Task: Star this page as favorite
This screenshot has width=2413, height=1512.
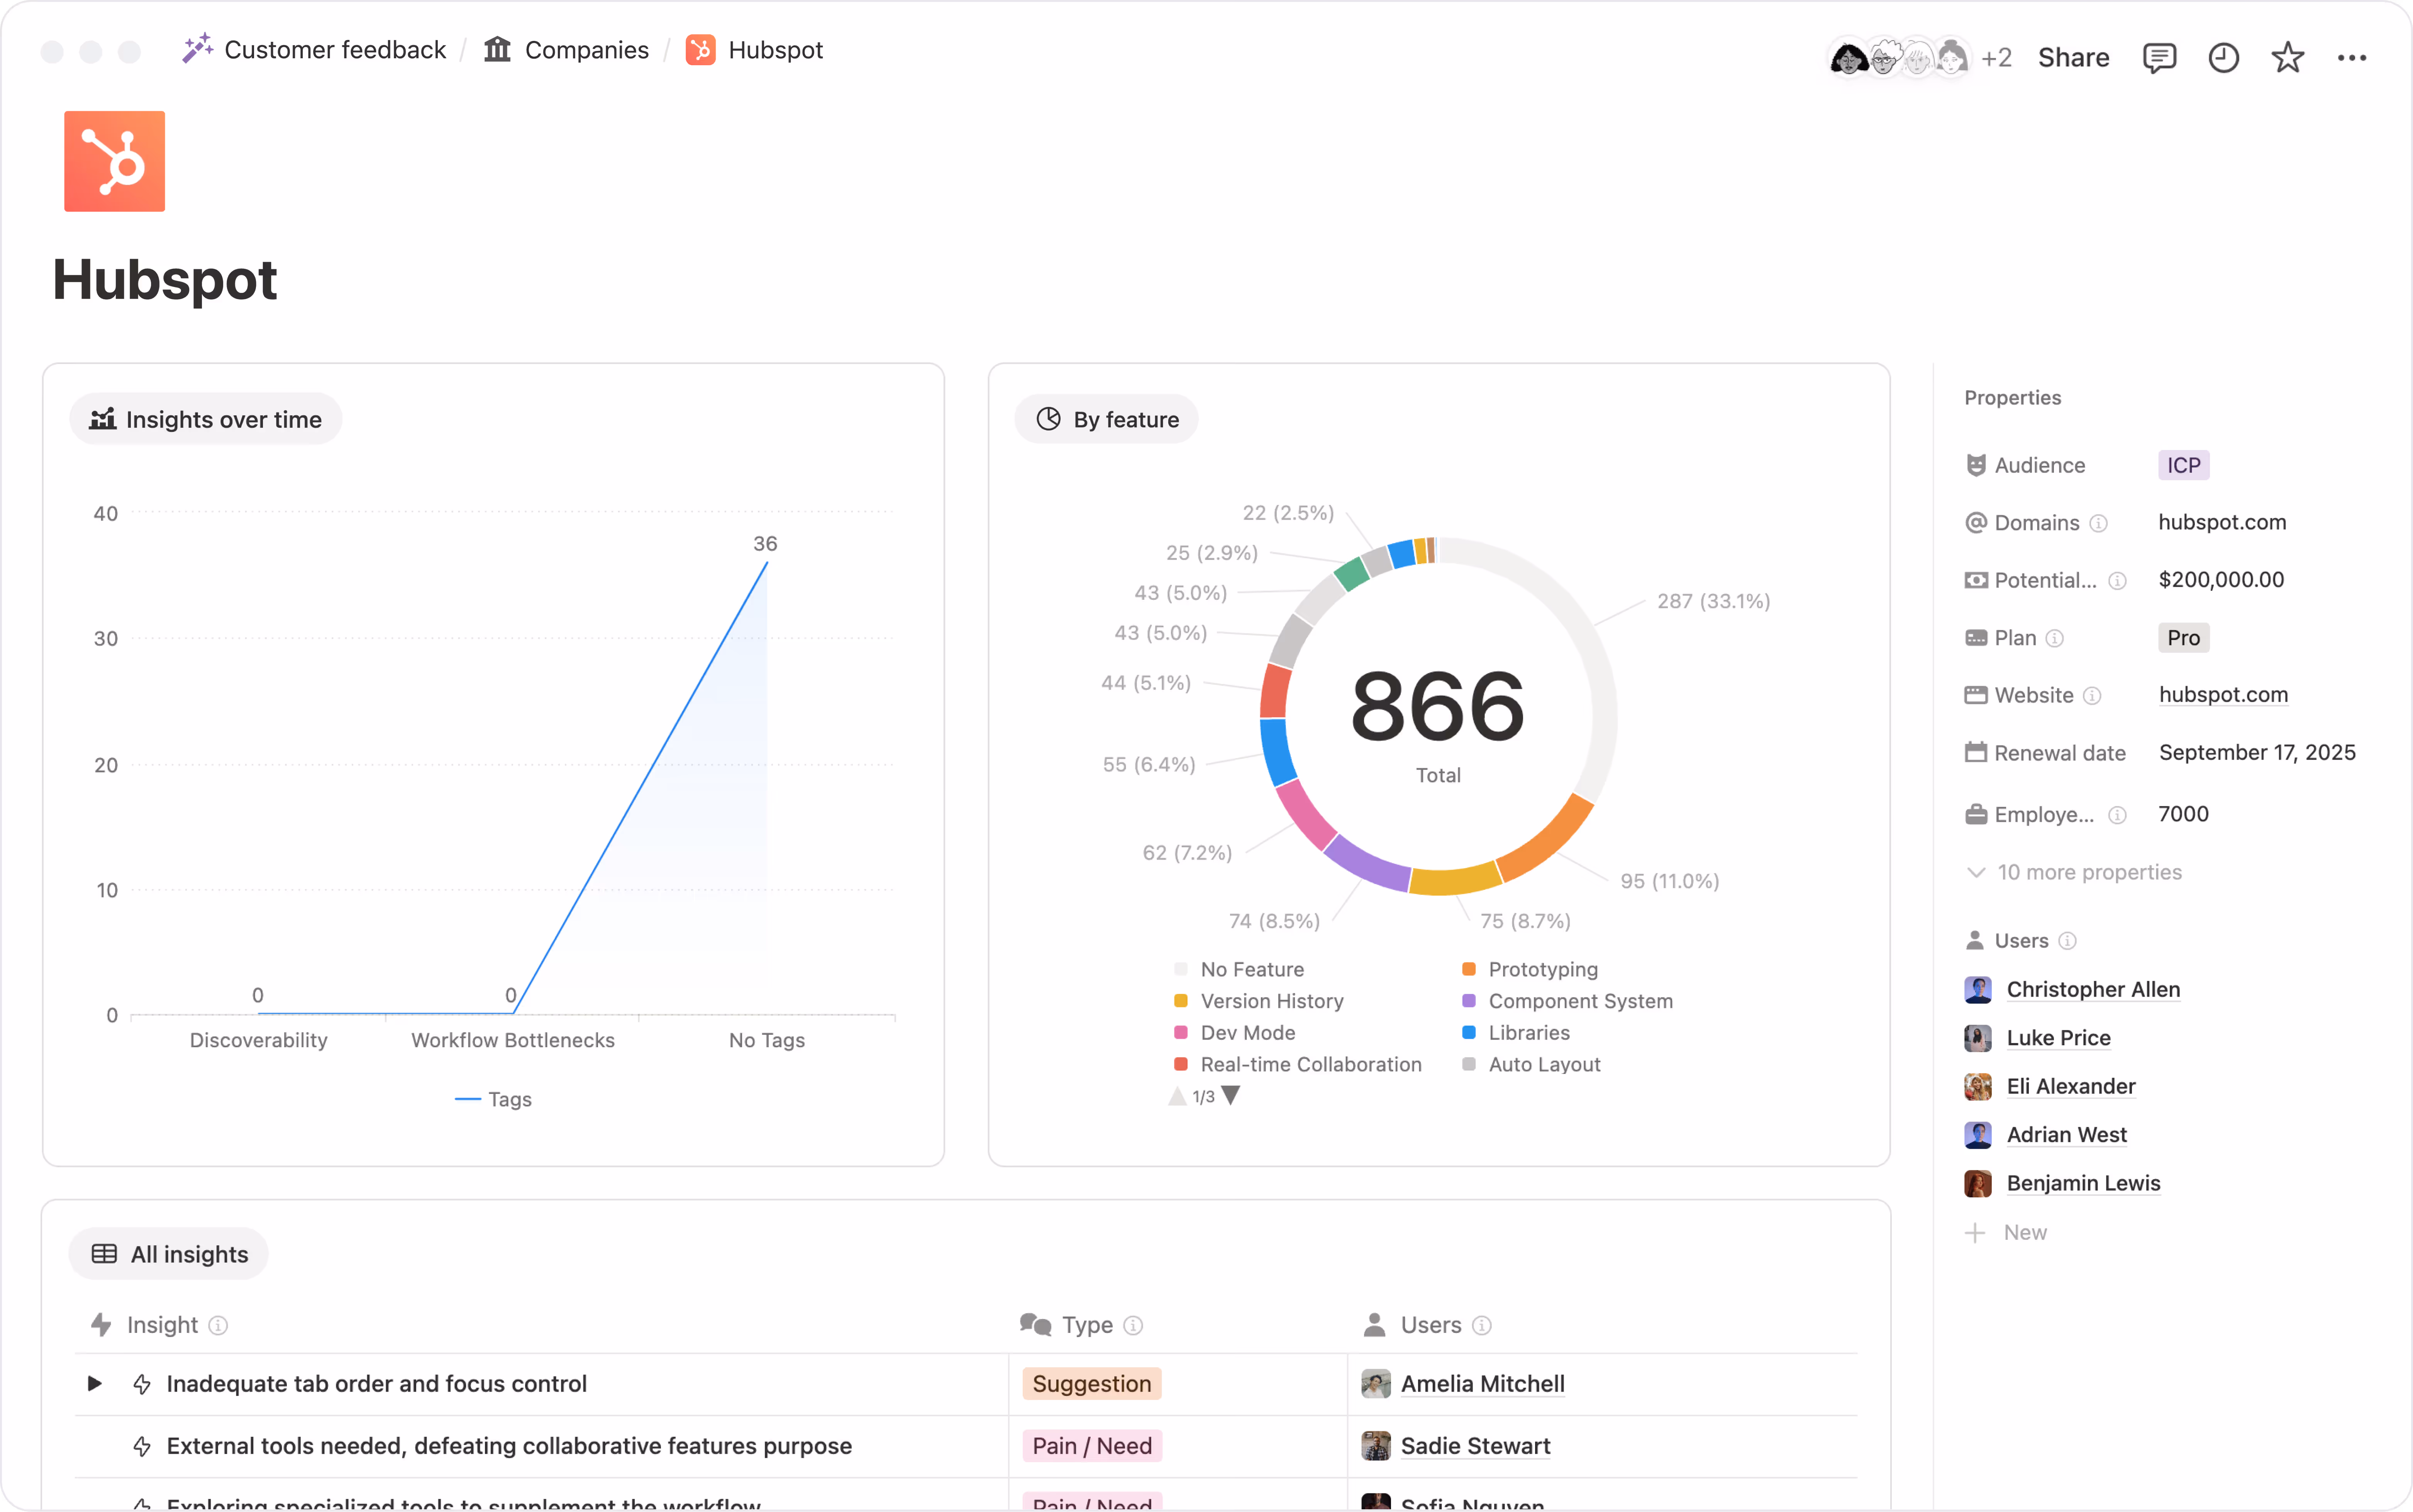Action: [x=2287, y=58]
